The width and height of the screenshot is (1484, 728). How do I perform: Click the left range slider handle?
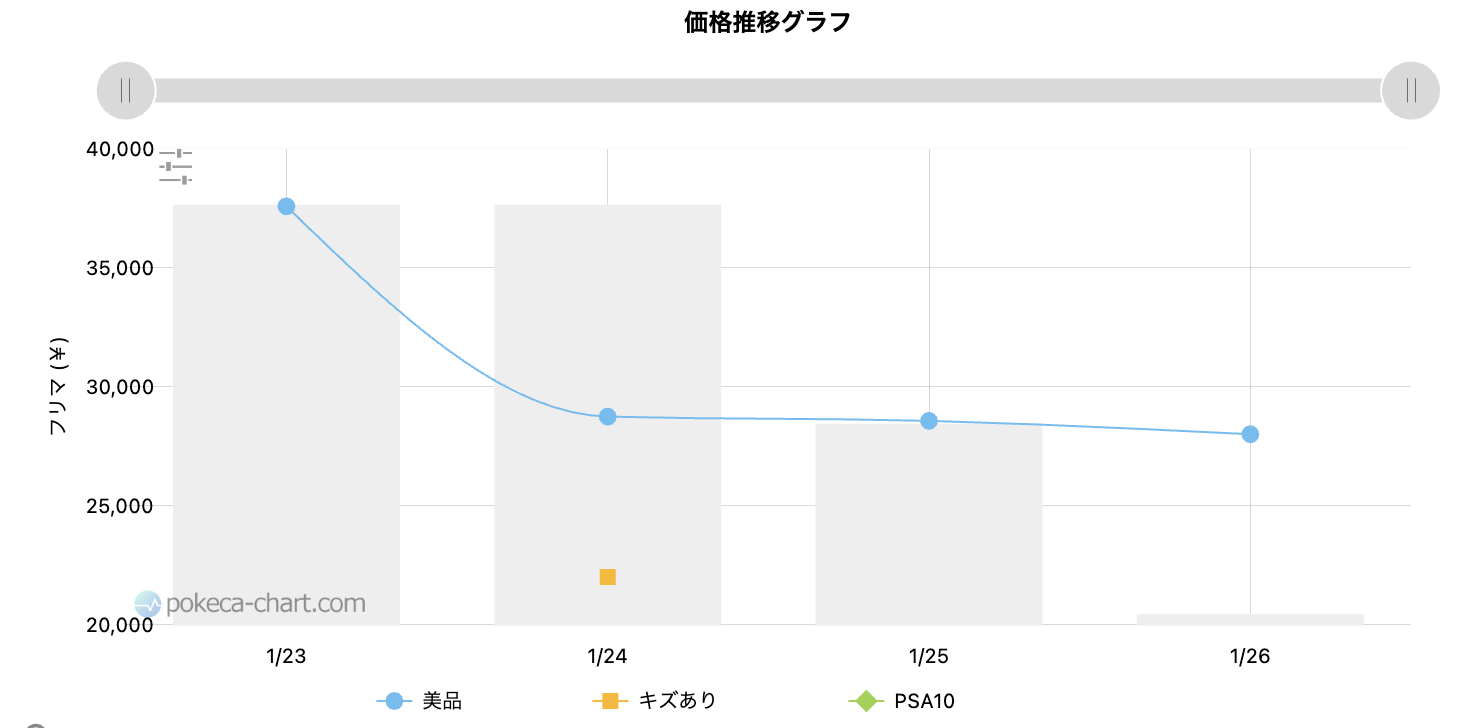point(126,90)
